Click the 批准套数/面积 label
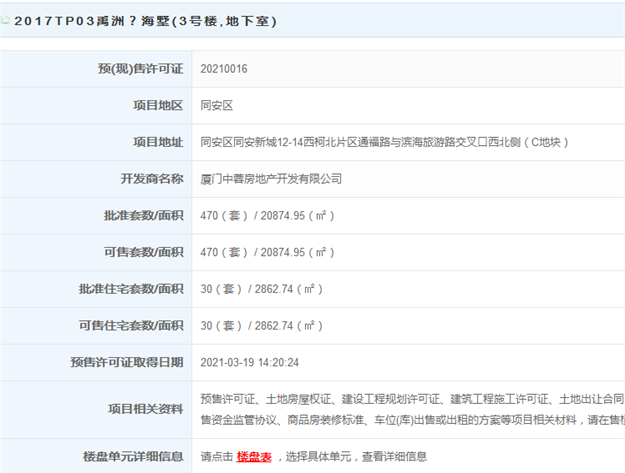625x473 pixels. point(143,216)
